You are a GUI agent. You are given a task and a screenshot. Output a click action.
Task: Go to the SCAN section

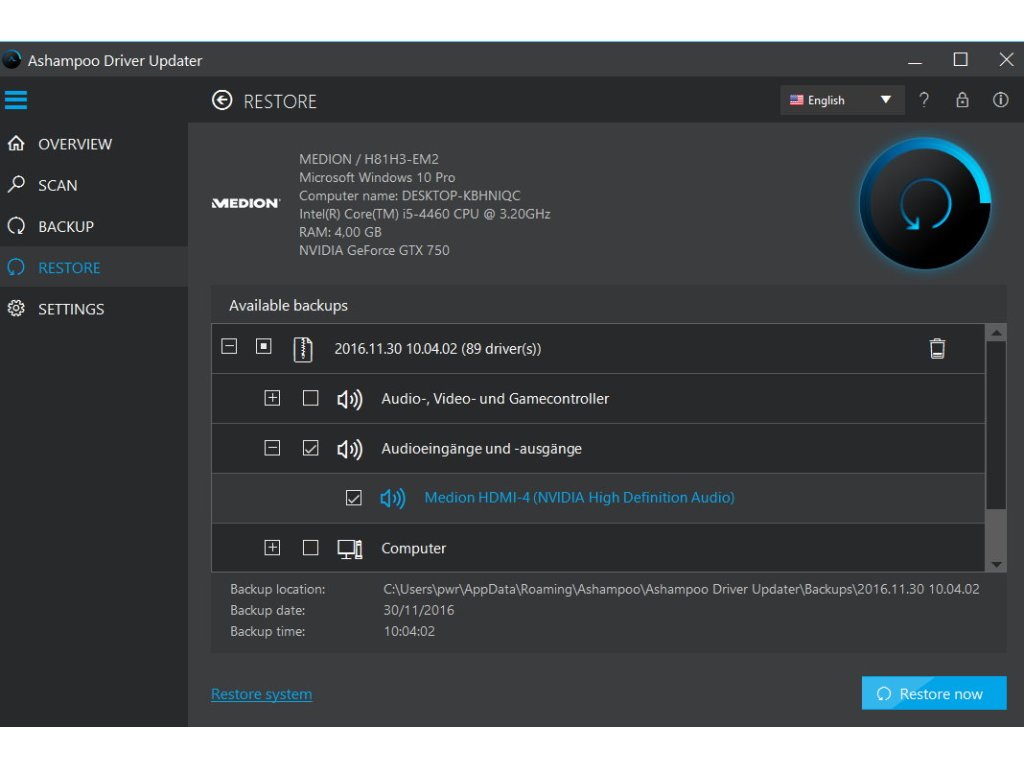click(x=57, y=185)
